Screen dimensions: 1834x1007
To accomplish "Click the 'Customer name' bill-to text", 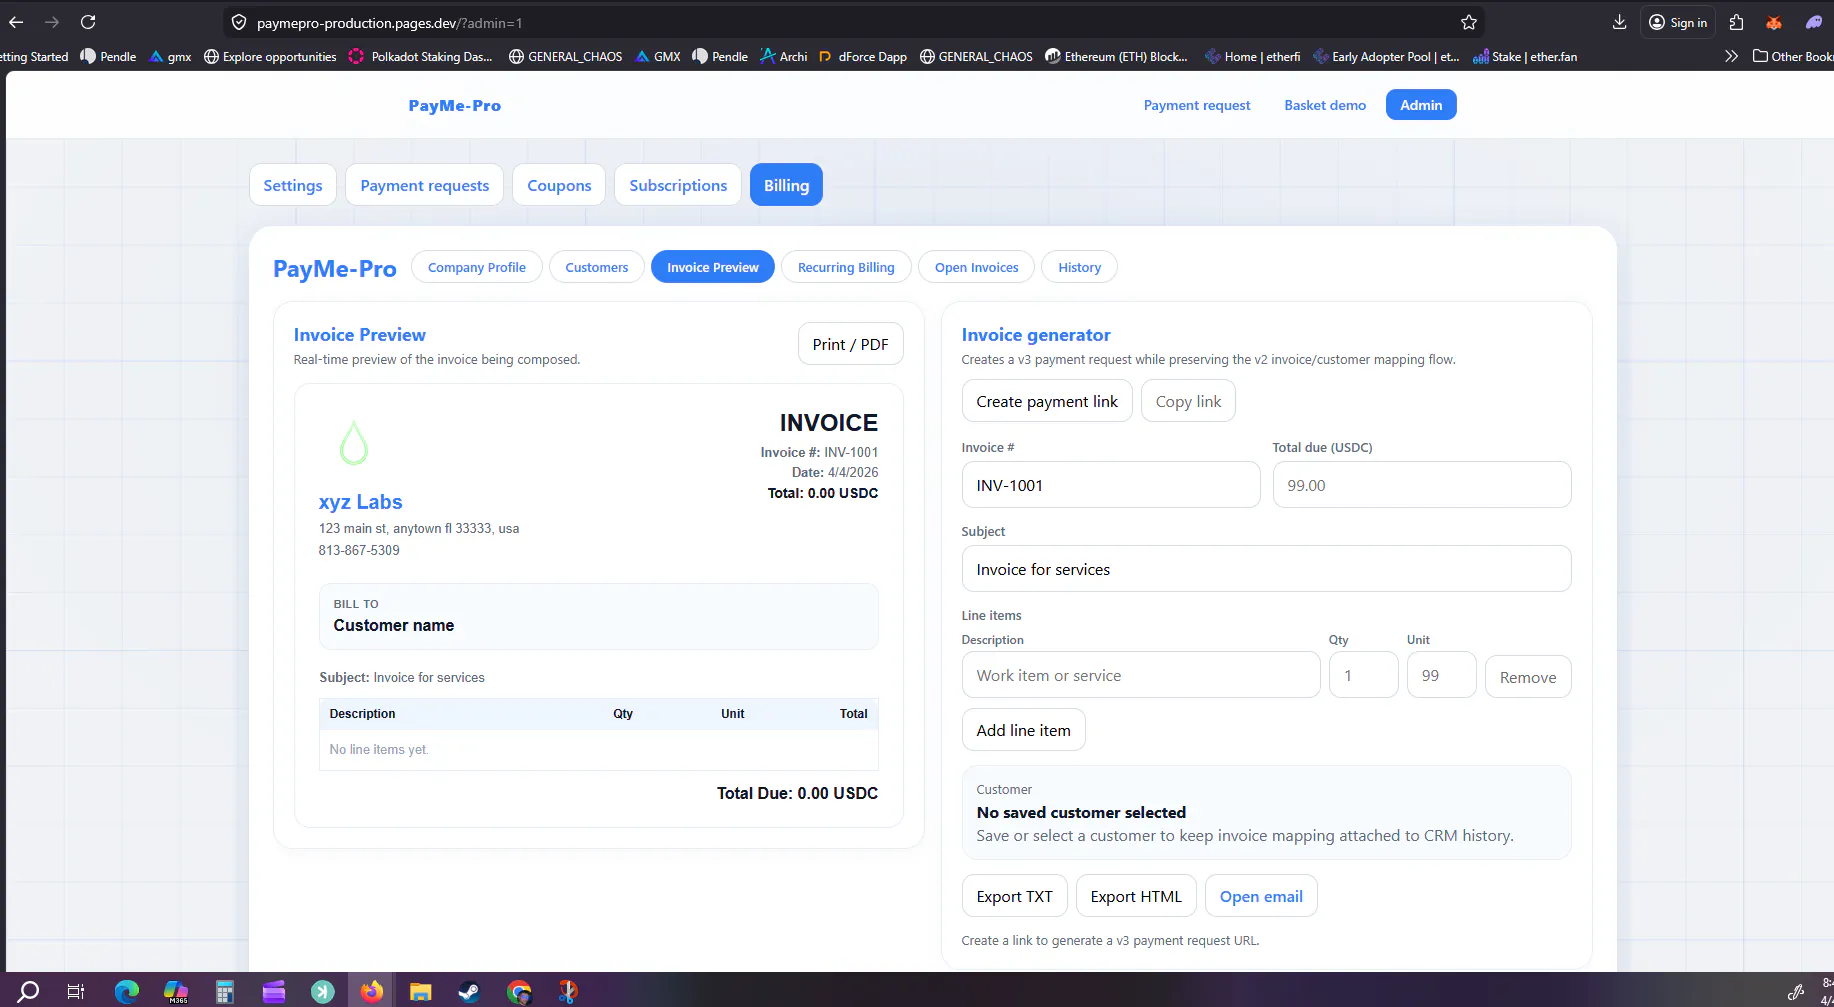I will 394,625.
